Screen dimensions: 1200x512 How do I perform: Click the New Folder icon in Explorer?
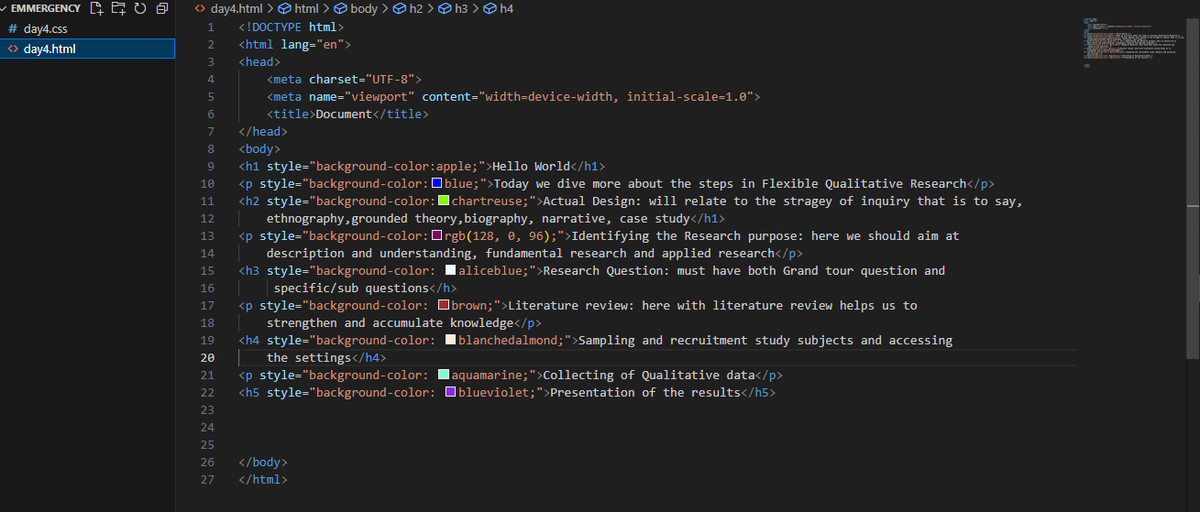tap(119, 9)
